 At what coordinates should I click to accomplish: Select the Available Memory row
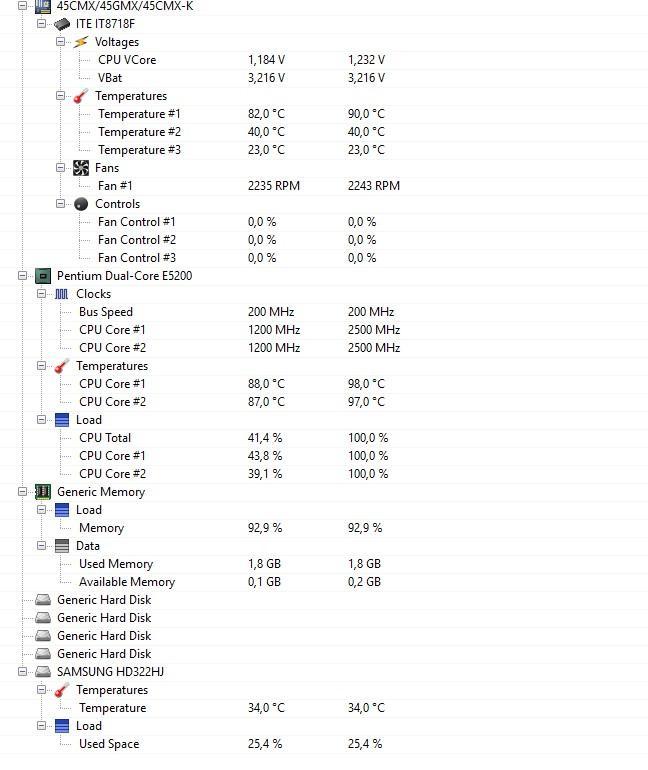(324, 582)
